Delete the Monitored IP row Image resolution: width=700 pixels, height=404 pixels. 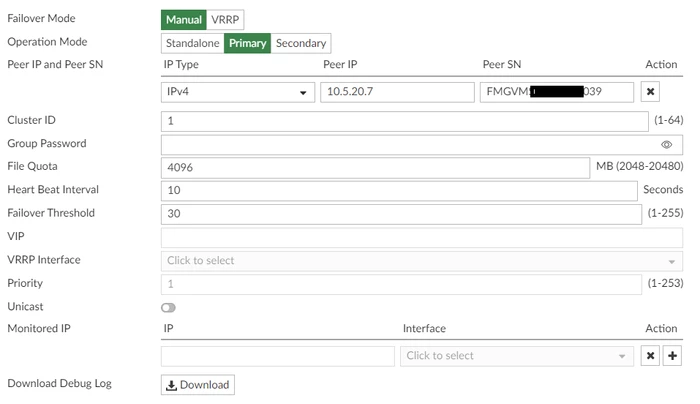click(x=650, y=356)
